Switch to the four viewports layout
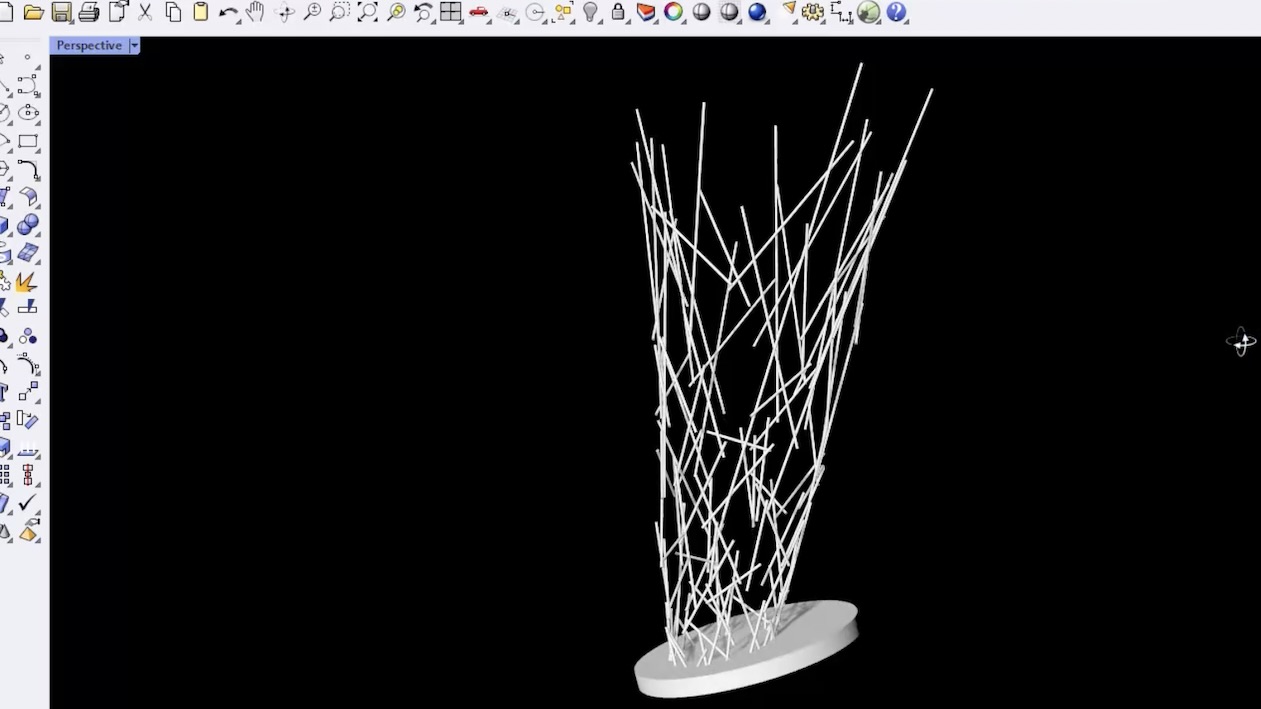This screenshot has width=1261, height=709. [x=451, y=13]
